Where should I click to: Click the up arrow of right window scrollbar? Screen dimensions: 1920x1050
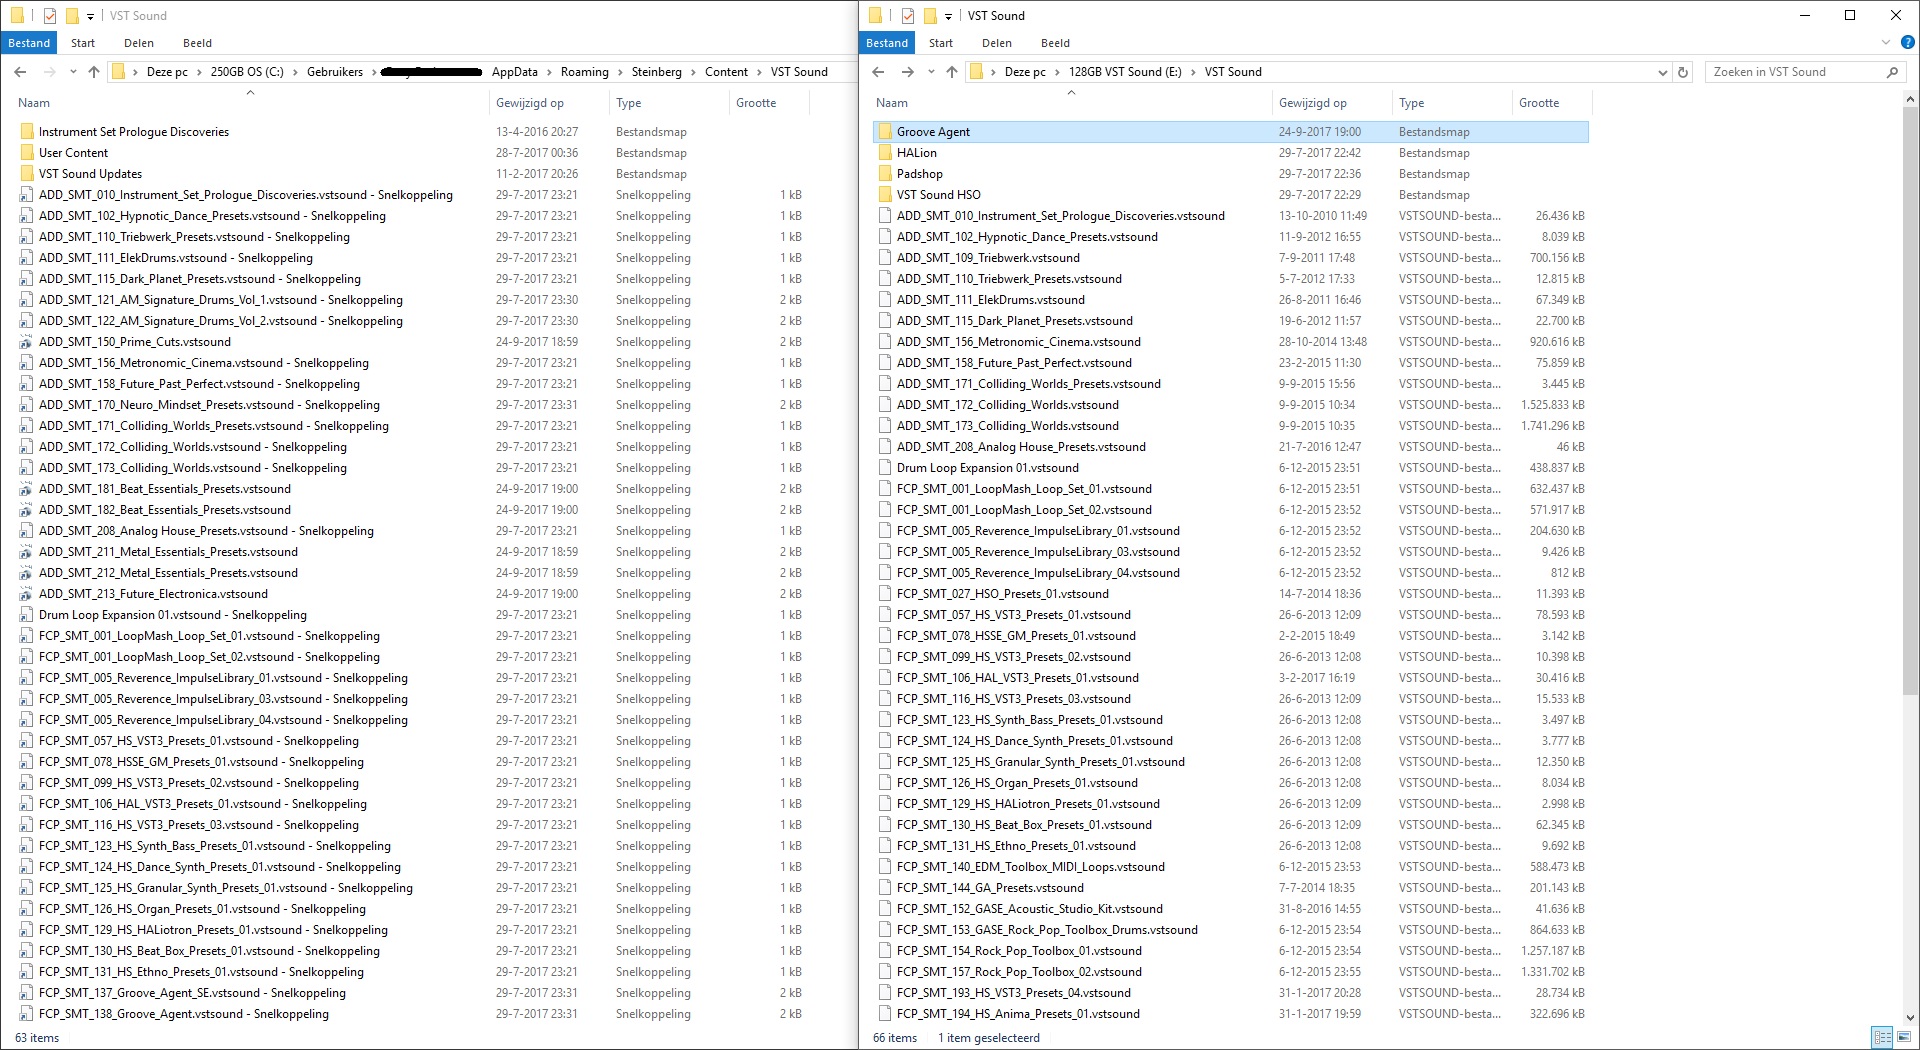(x=1910, y=99)
